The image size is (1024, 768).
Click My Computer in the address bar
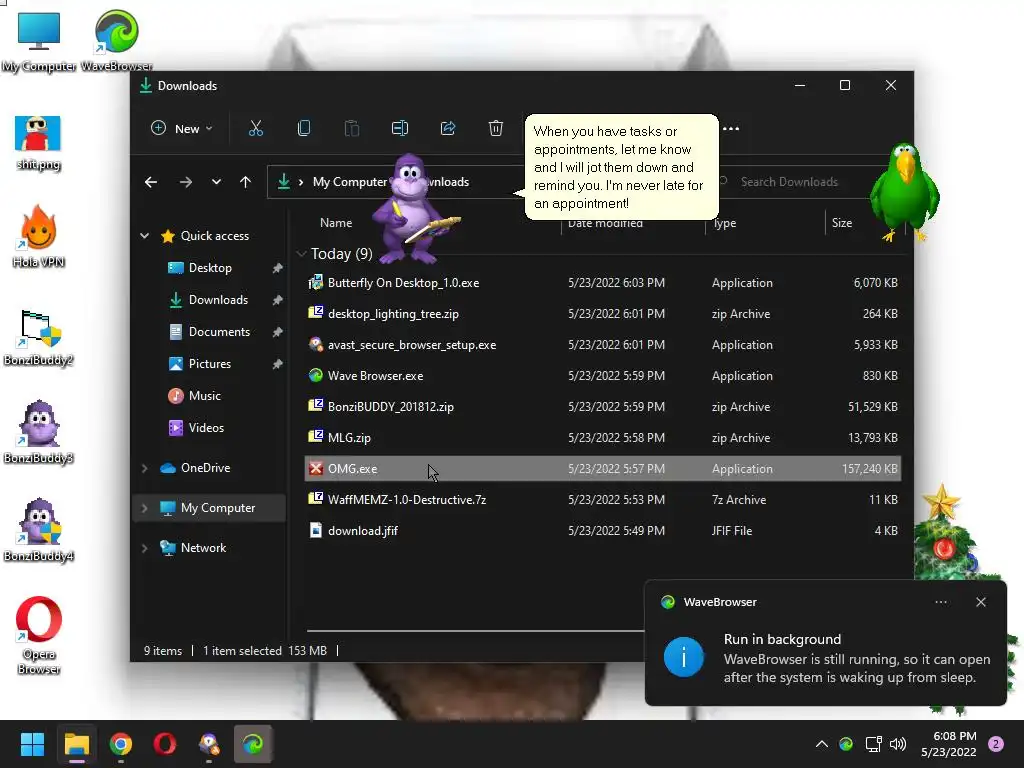[350, 182]
